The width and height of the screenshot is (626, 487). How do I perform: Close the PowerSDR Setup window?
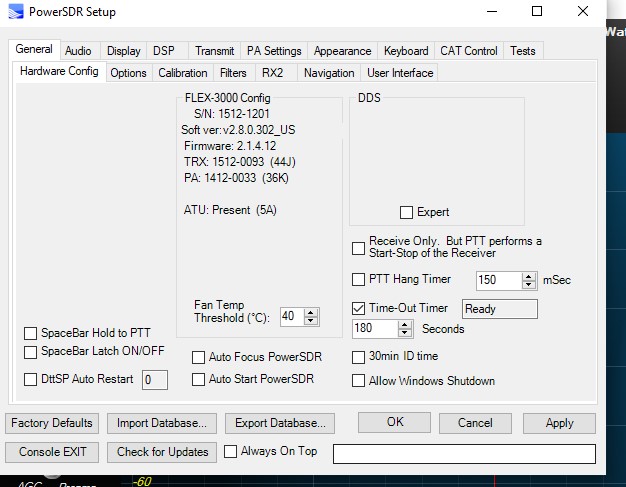point(583,11)
